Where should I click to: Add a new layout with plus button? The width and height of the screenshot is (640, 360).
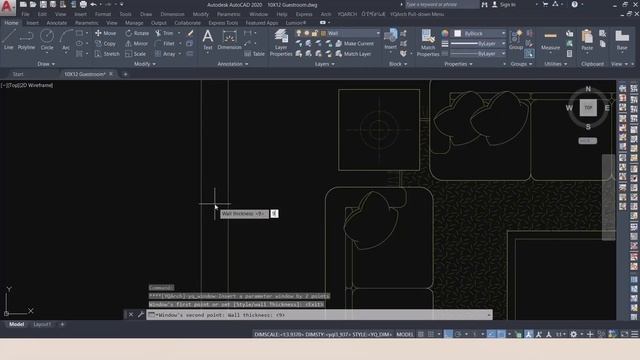pos(62,324)
